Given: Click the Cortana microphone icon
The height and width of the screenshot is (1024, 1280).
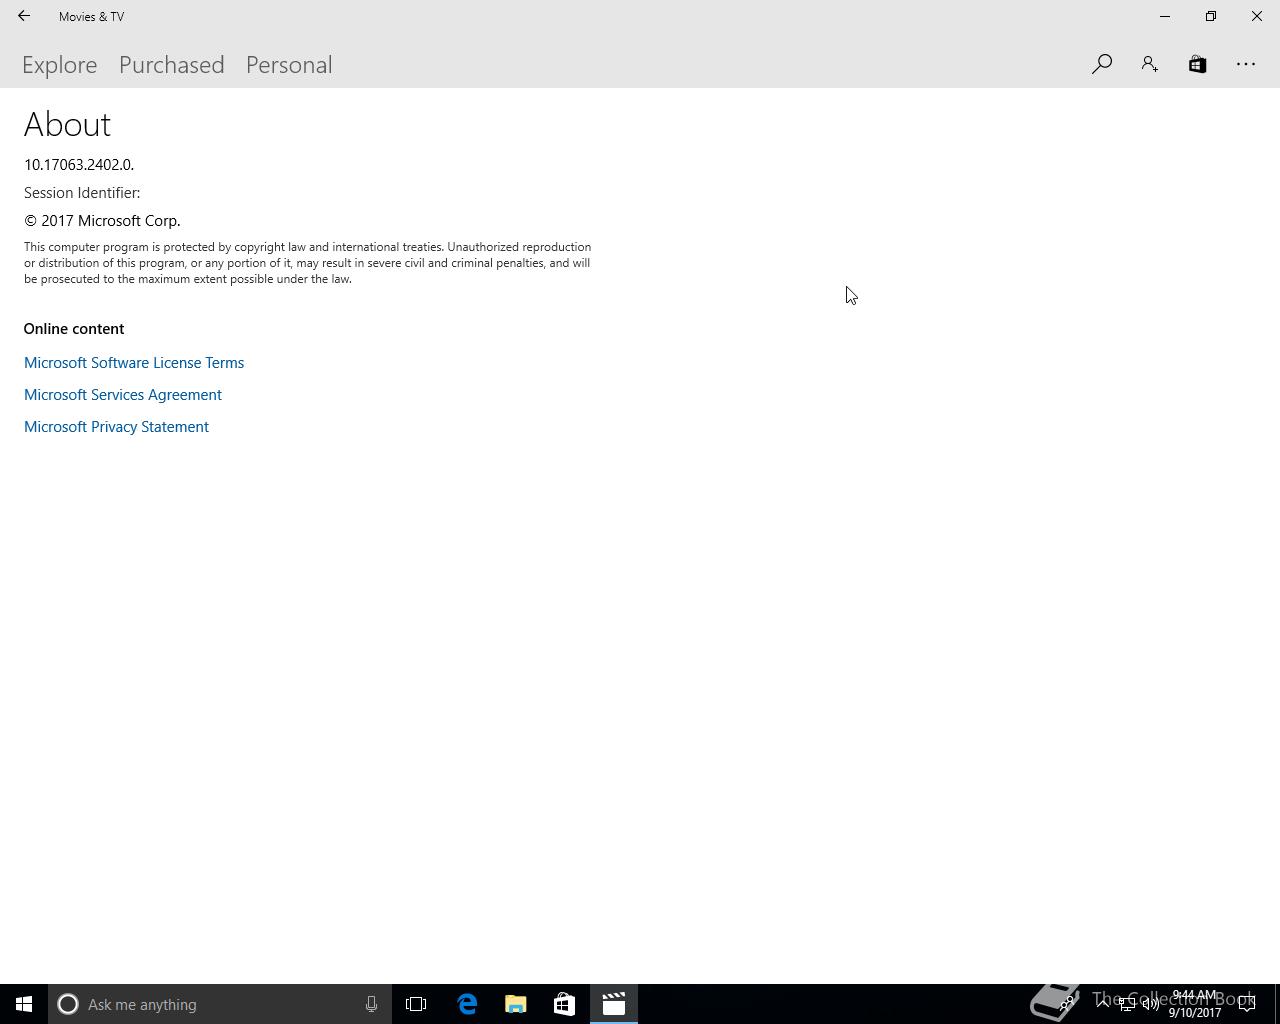Looking at the screenshot, I should 371,1004.
